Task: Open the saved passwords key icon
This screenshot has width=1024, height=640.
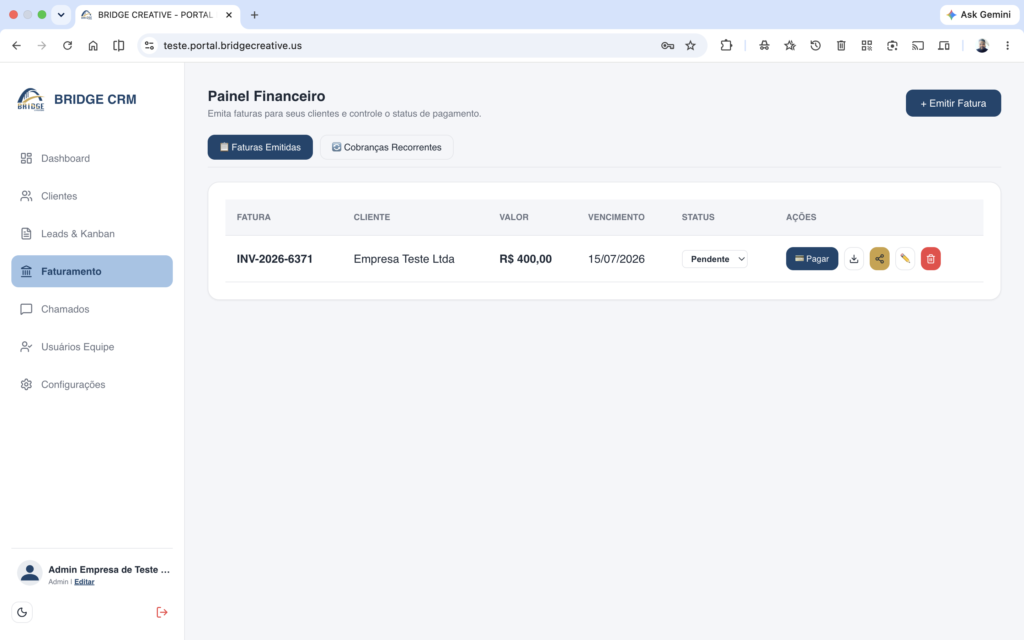Action: (x=667, y=46)
